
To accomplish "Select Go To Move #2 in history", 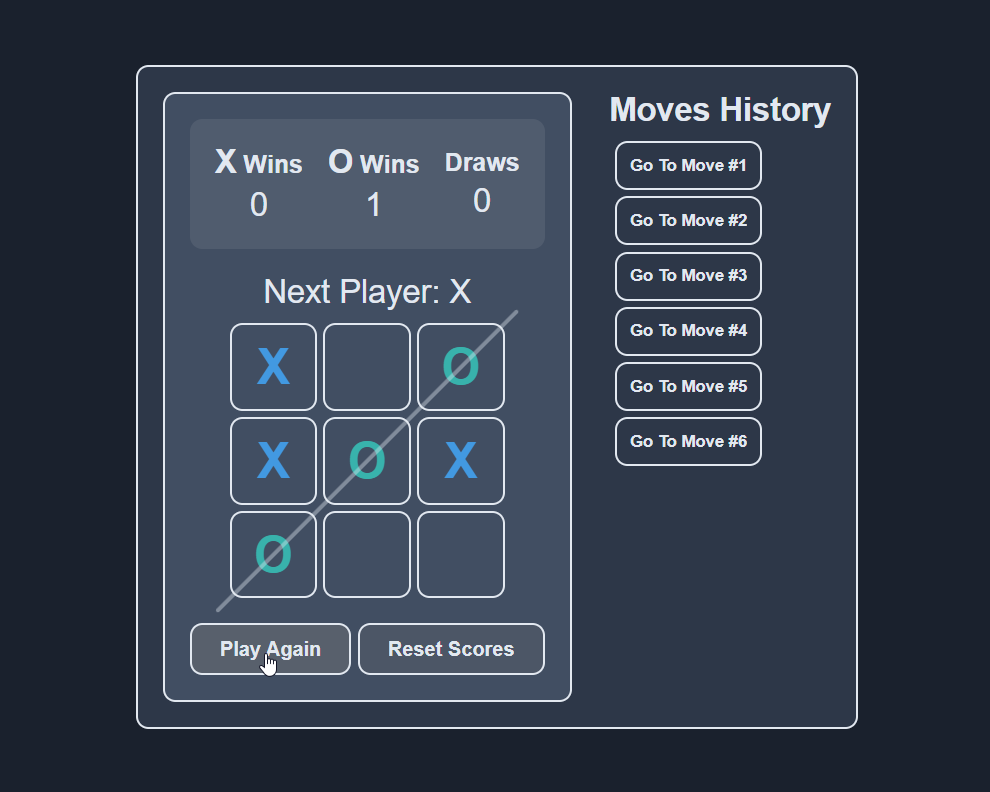I will point(688,220).
